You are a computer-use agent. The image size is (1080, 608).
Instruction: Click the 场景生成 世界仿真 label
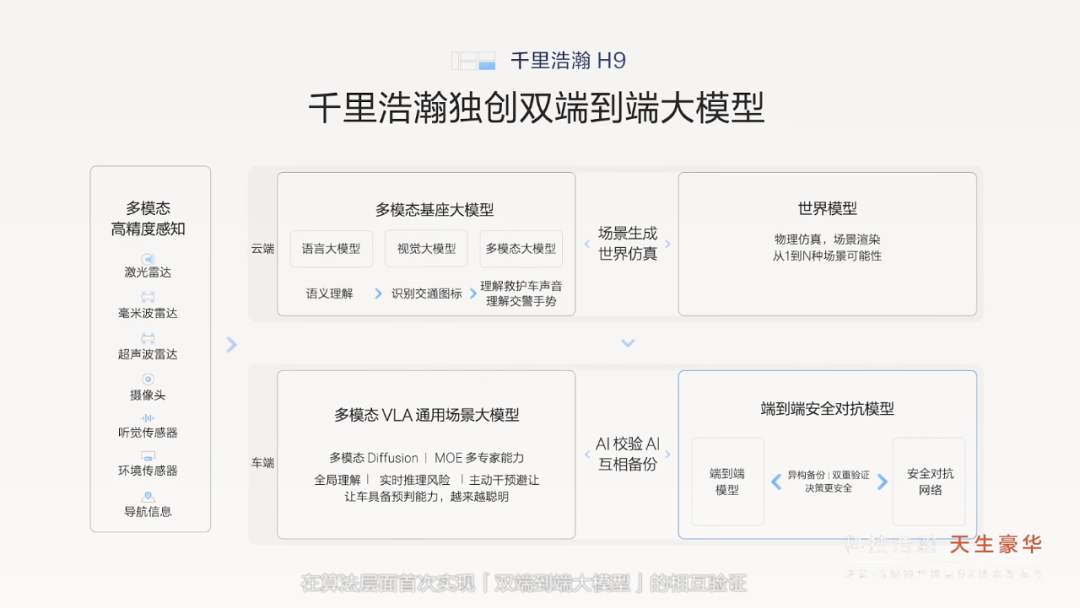point(627,244)
